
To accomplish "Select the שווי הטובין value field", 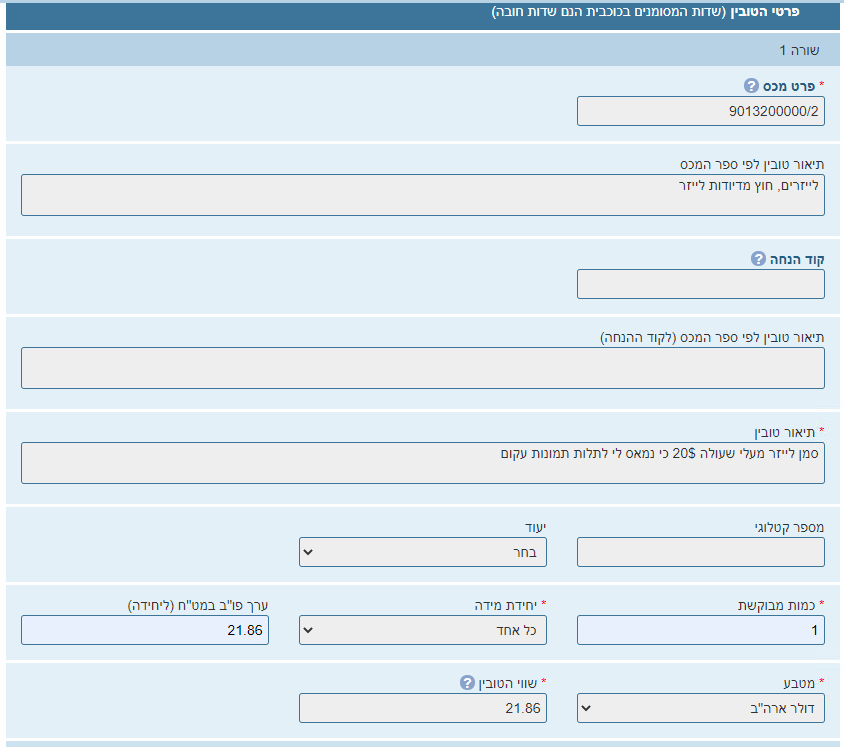I will (422, 708).
